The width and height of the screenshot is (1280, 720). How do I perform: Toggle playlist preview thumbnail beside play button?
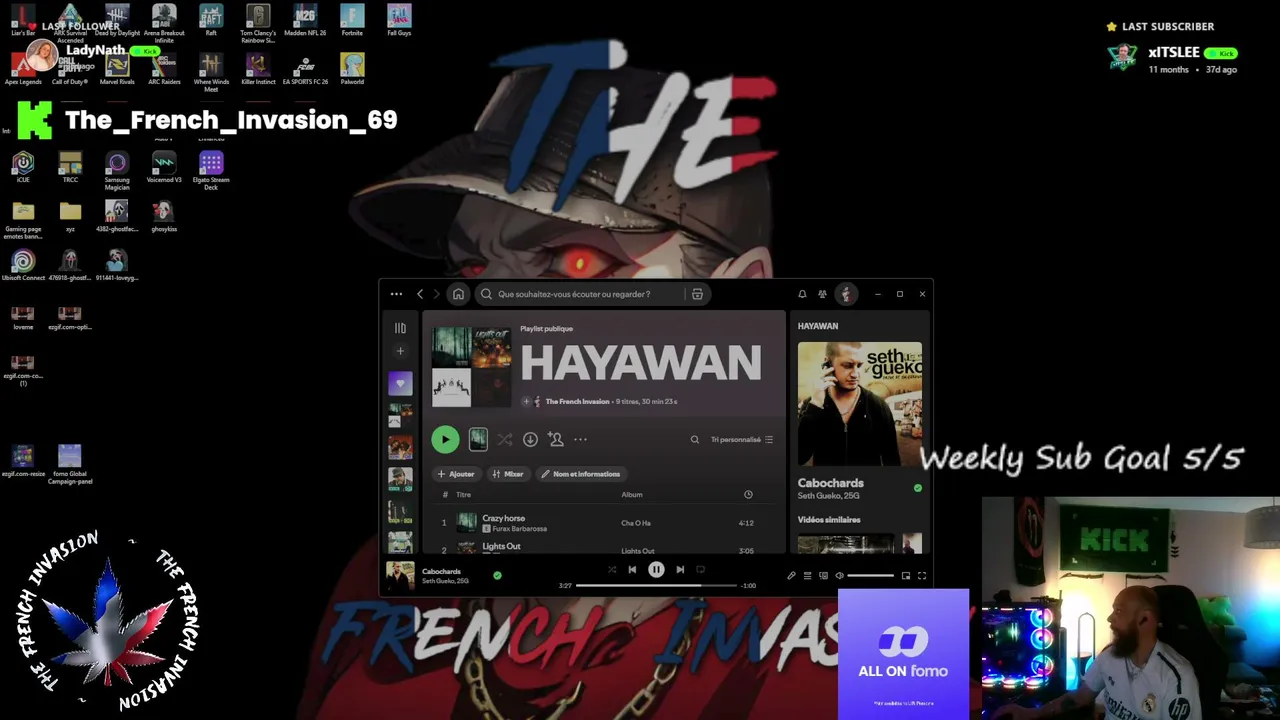(478, 439)
